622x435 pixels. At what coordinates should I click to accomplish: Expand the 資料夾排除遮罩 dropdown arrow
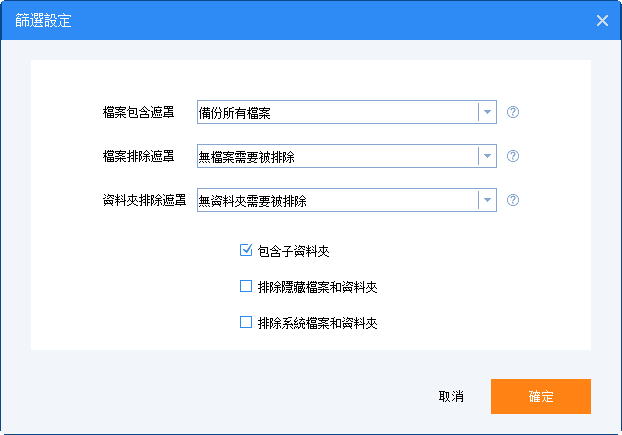coord(487,200)
